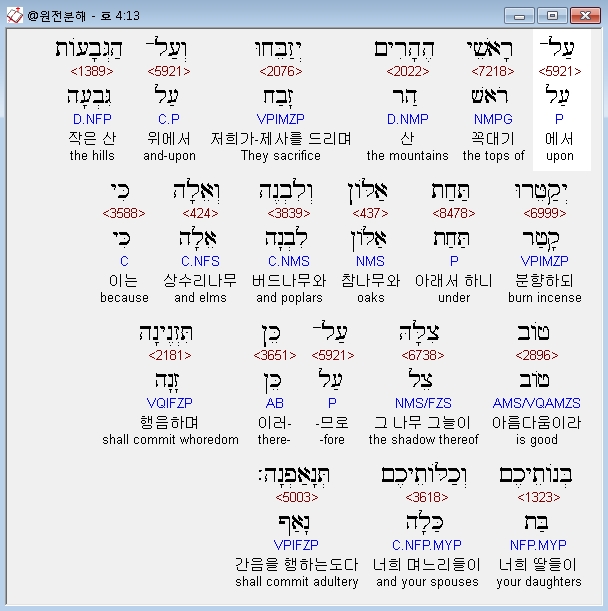This screenshot has width=608, height=611.
Task: Select parsing code C.NMS
Action: [289, 261]
